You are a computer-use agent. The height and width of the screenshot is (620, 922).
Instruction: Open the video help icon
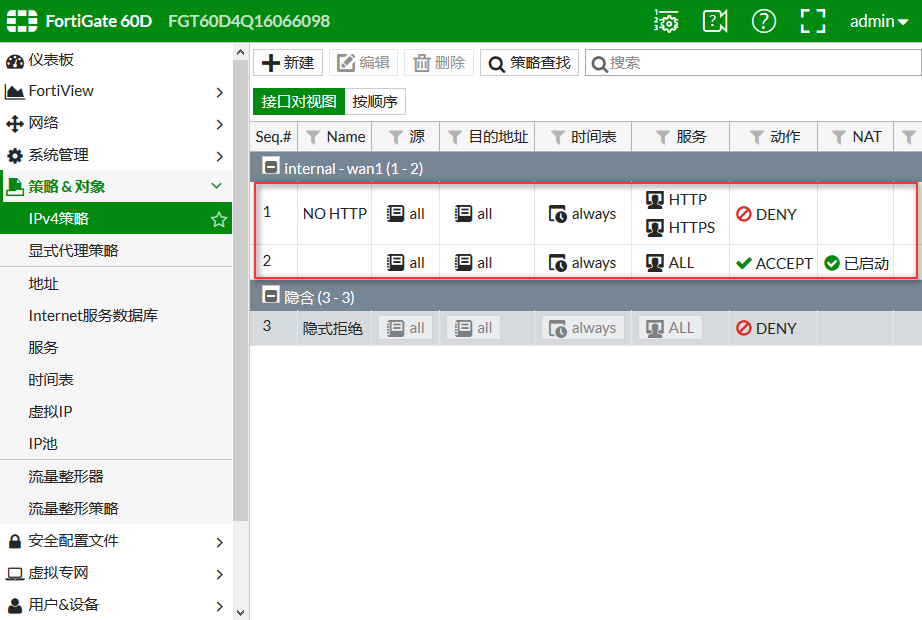(x=715, y=21)
